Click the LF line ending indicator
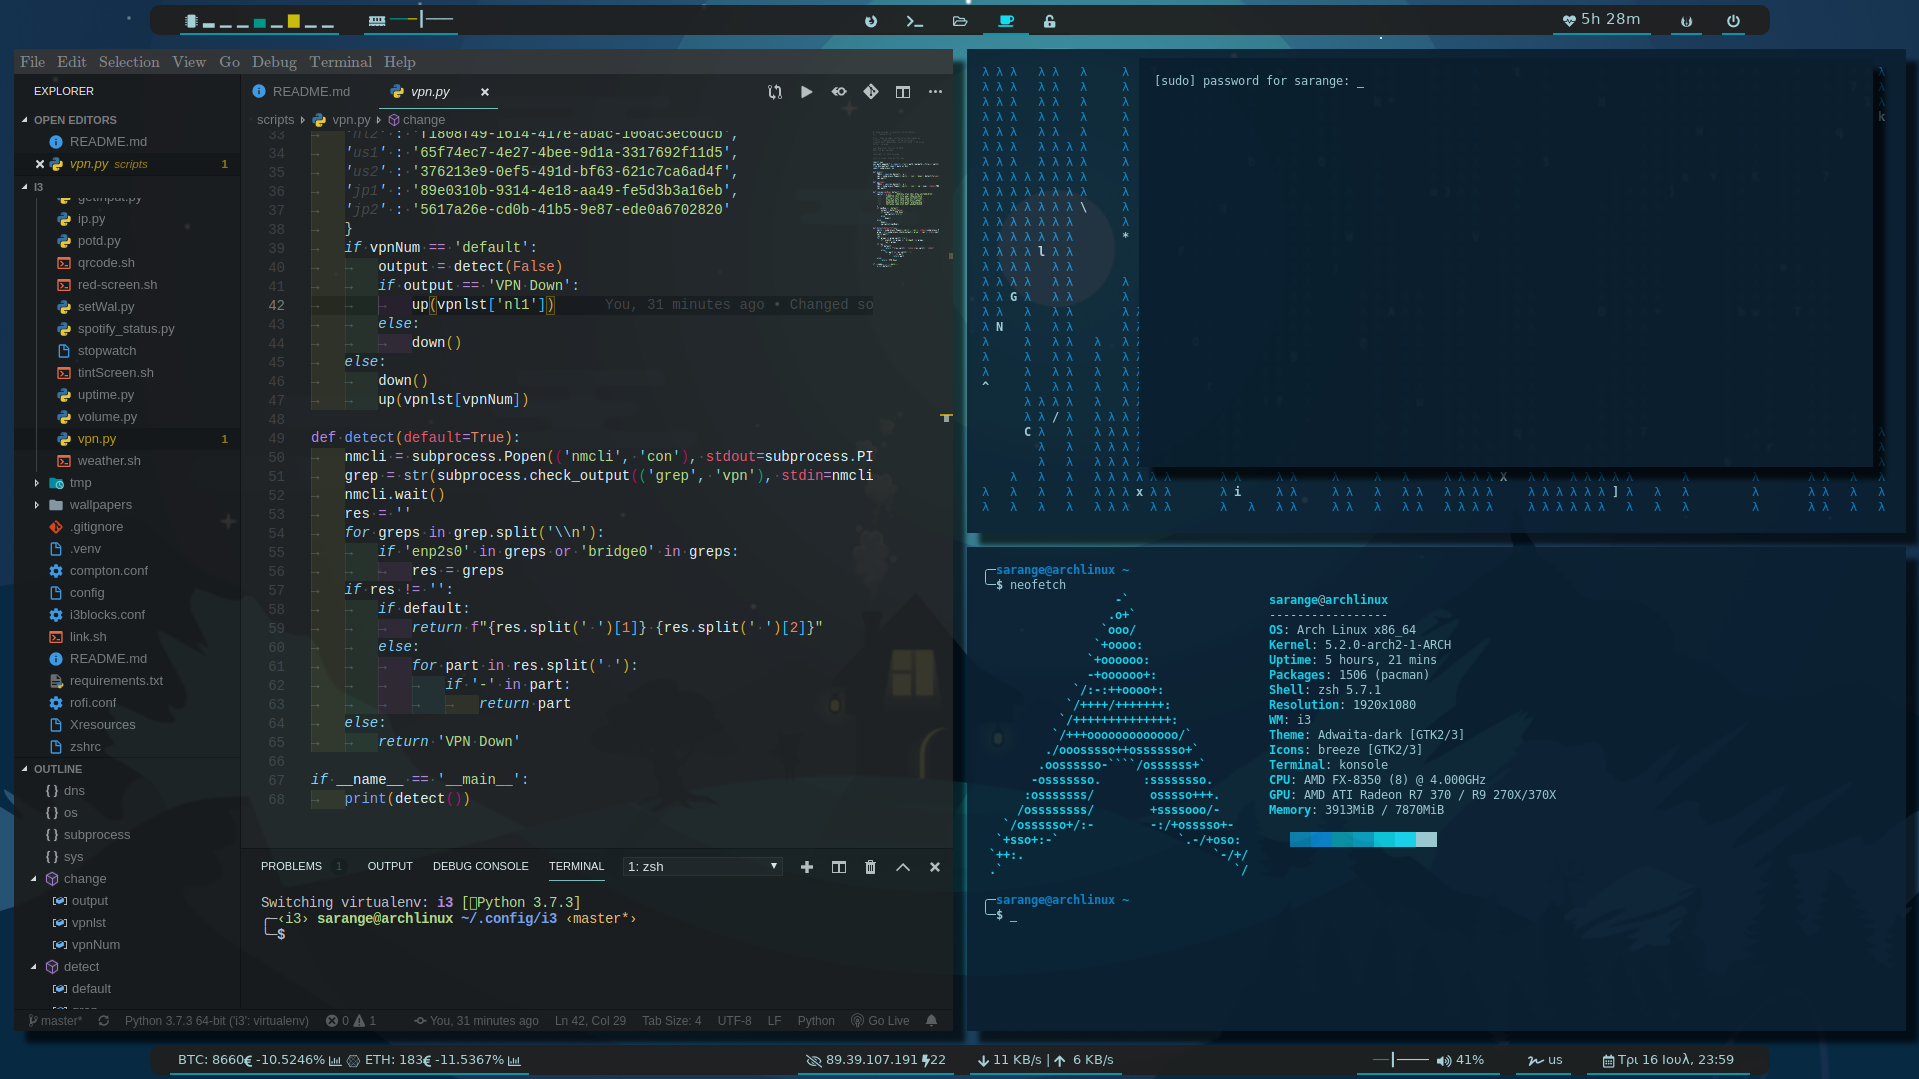This screenshot has height=1079, width=1919. click(x=774, y=1021)
